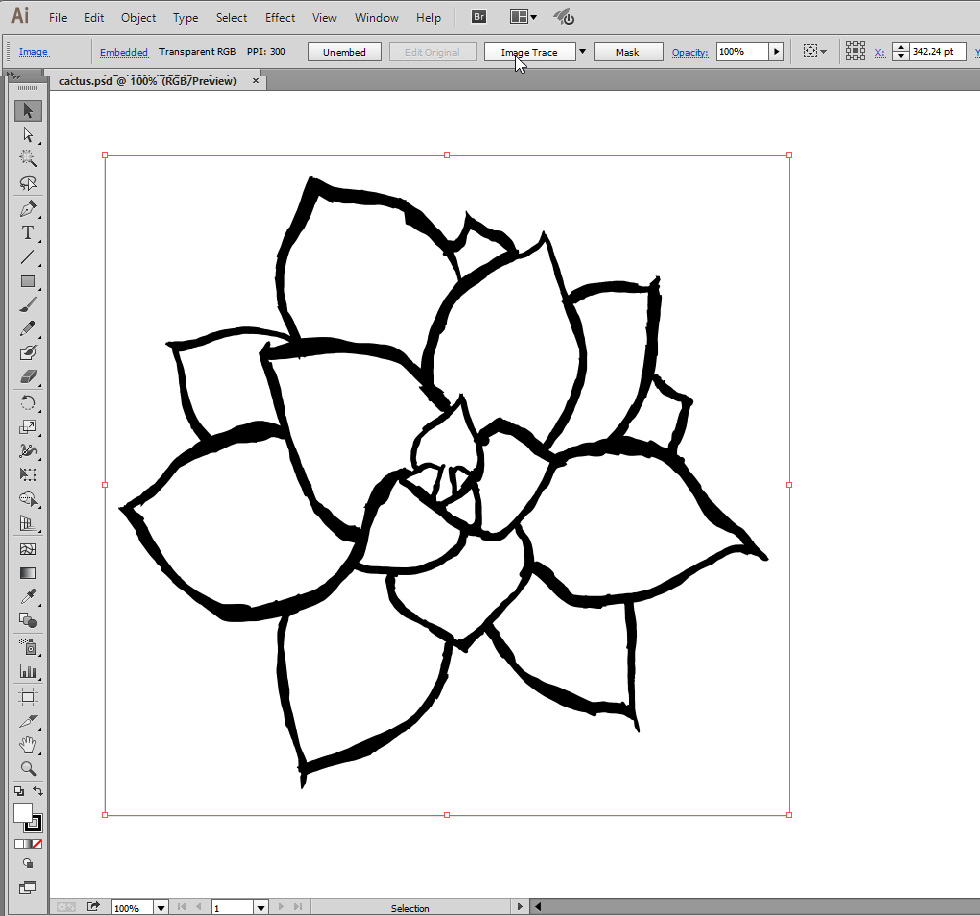Viewport: 980px width, 916px height.
Task: Choose the Paintbrush tool
Action: 28,305
